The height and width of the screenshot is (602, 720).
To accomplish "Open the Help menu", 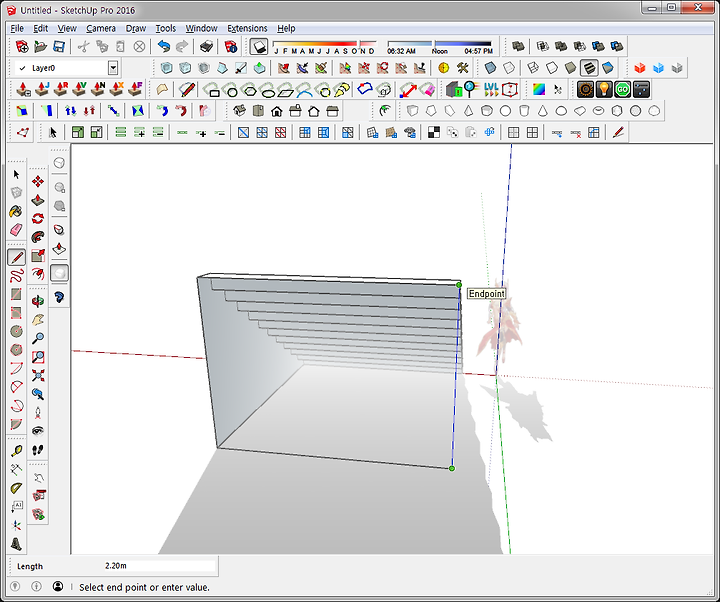I will (286, 28).
